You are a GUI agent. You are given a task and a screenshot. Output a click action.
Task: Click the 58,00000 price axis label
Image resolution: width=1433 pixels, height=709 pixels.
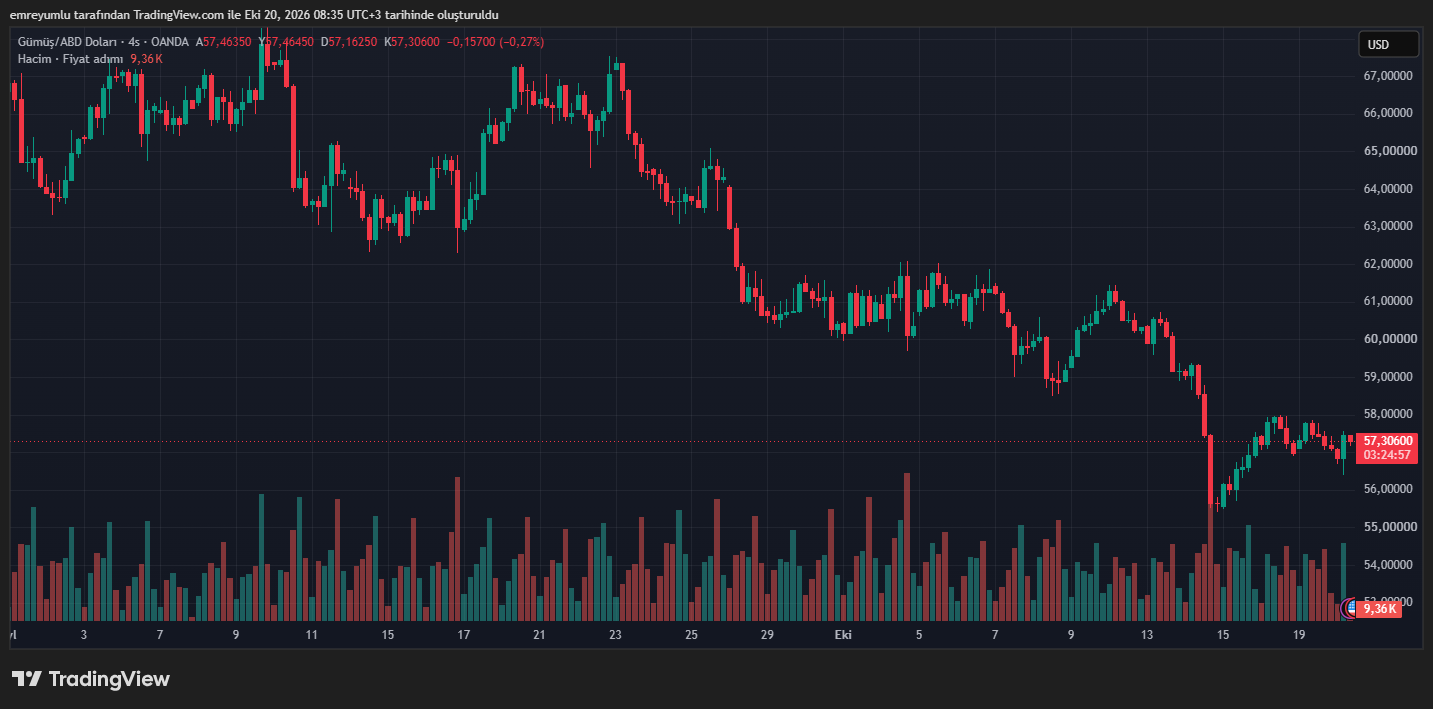[1388, 414]
